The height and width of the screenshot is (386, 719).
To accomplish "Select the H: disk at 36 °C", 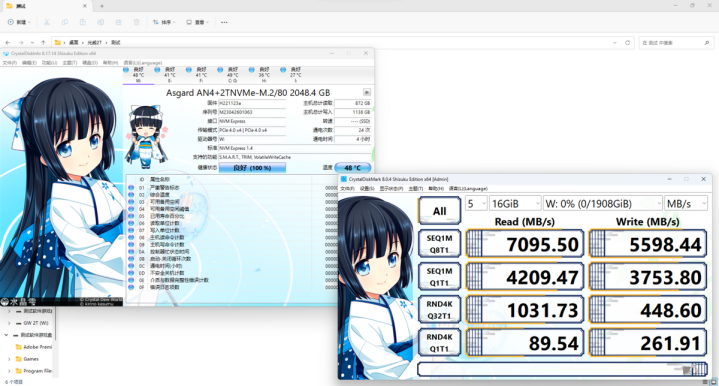I will (x=264, y=75).
